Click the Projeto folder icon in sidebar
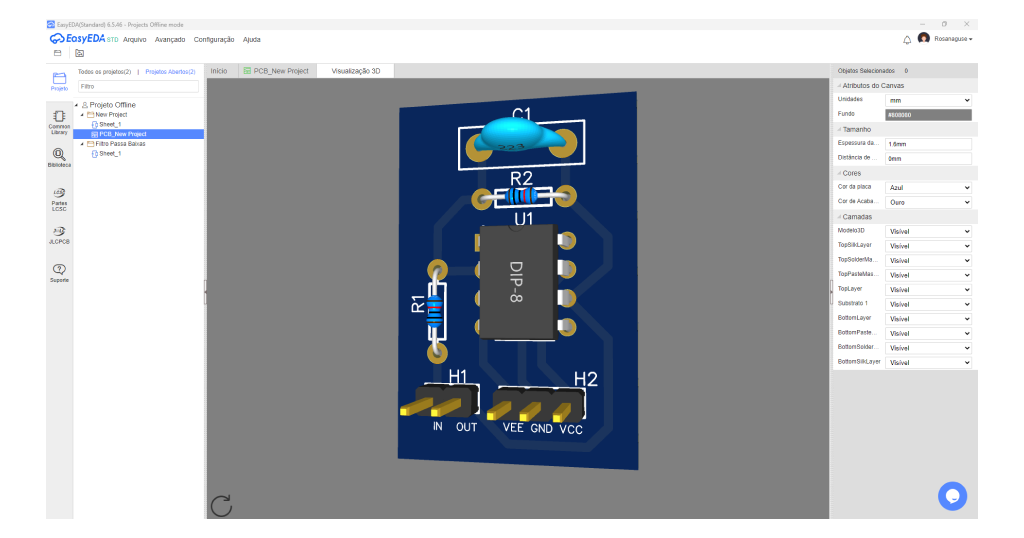Image resolution: width=1024 pixels, height=538 pixels. coord(59,82)
